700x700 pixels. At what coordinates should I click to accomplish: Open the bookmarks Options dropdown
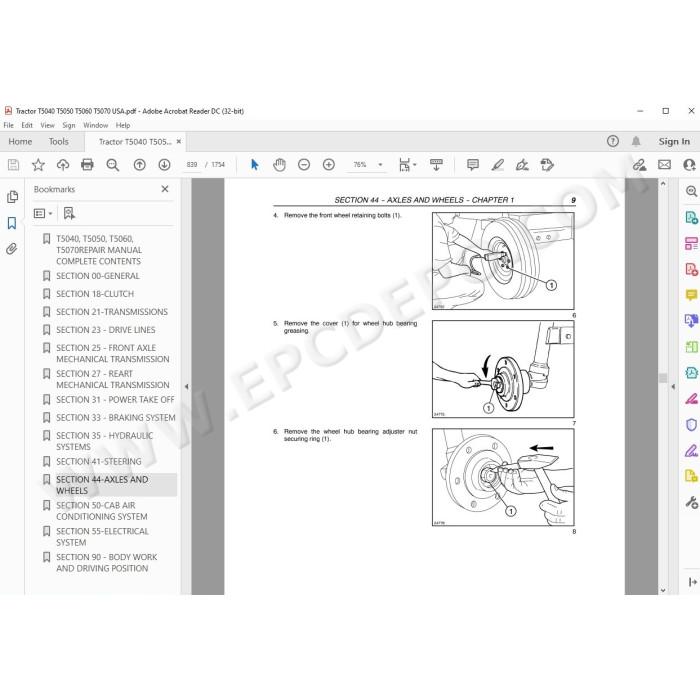tap(43, 213)
